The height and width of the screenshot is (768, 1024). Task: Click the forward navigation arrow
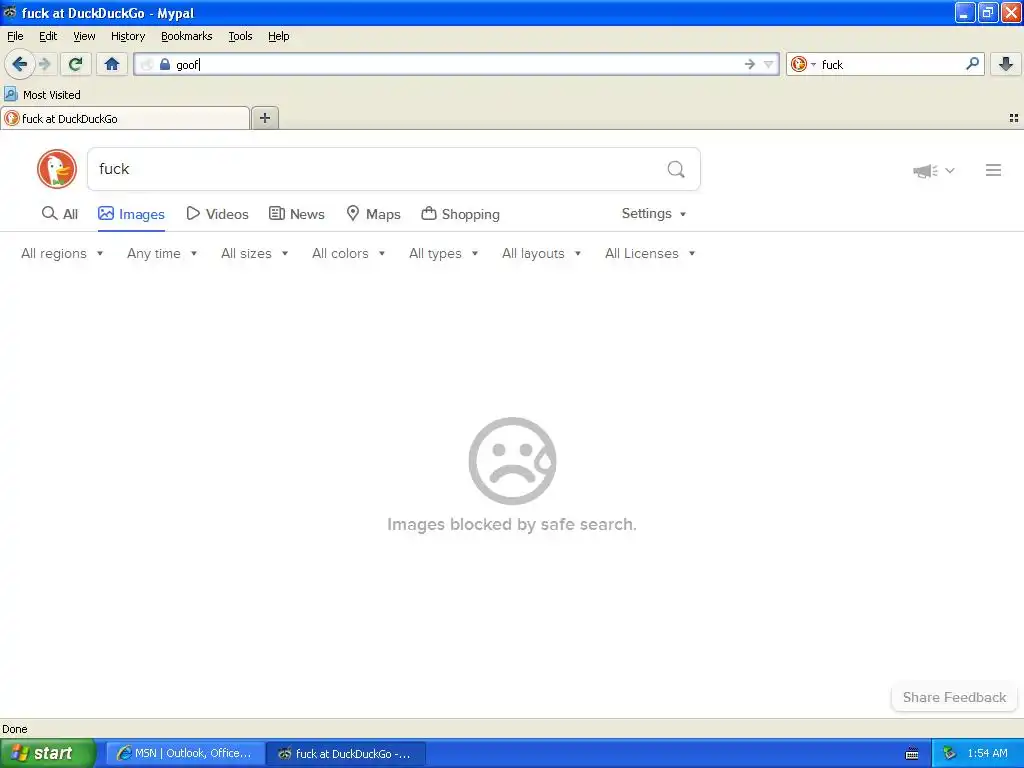[44, 64]
